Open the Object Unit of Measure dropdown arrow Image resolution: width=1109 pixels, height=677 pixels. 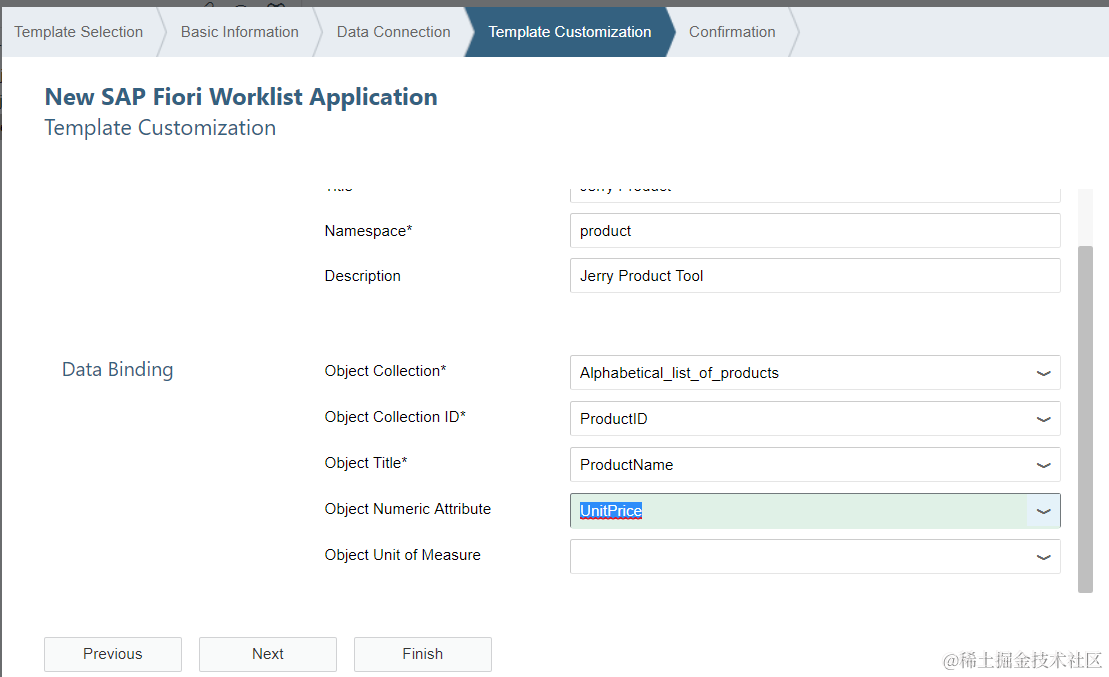1043,557
